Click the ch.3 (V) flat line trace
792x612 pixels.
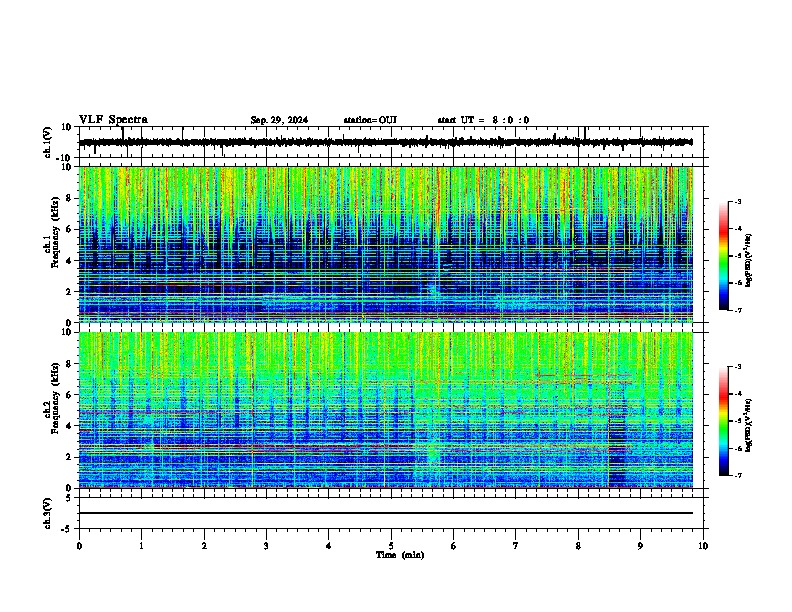[x=386, y=513]
